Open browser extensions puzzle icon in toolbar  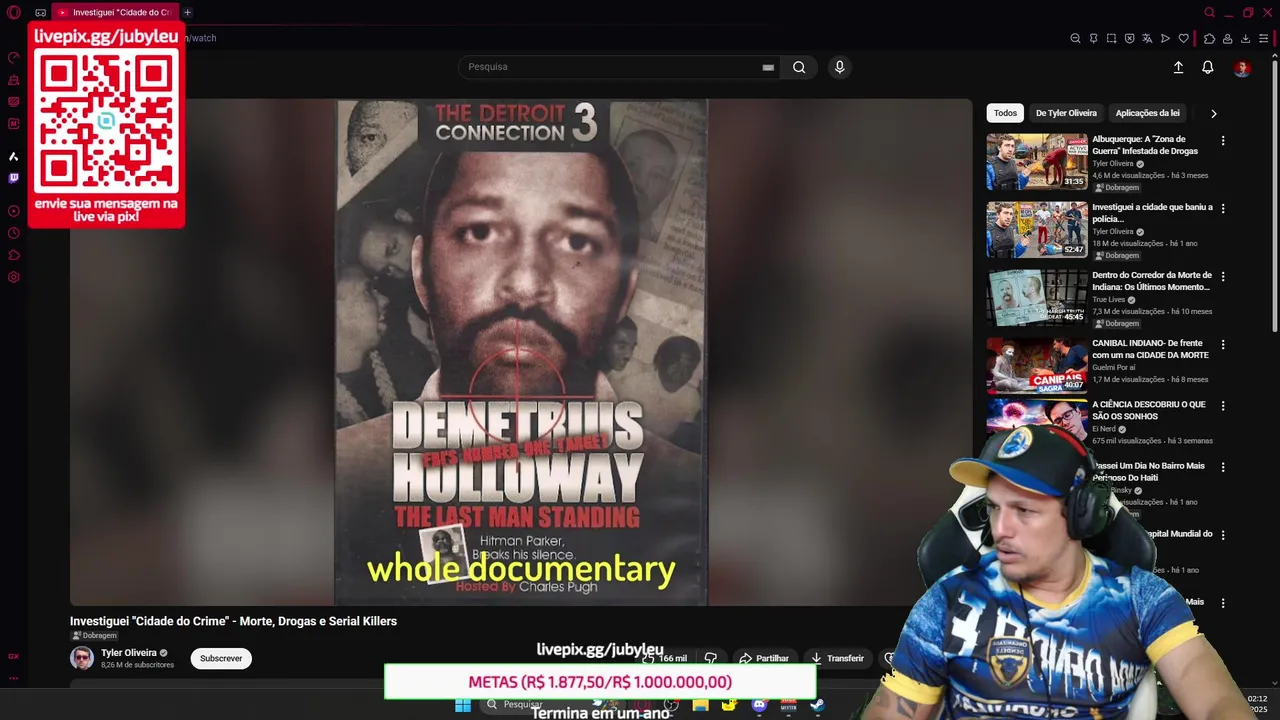[x=1209, y=38]
